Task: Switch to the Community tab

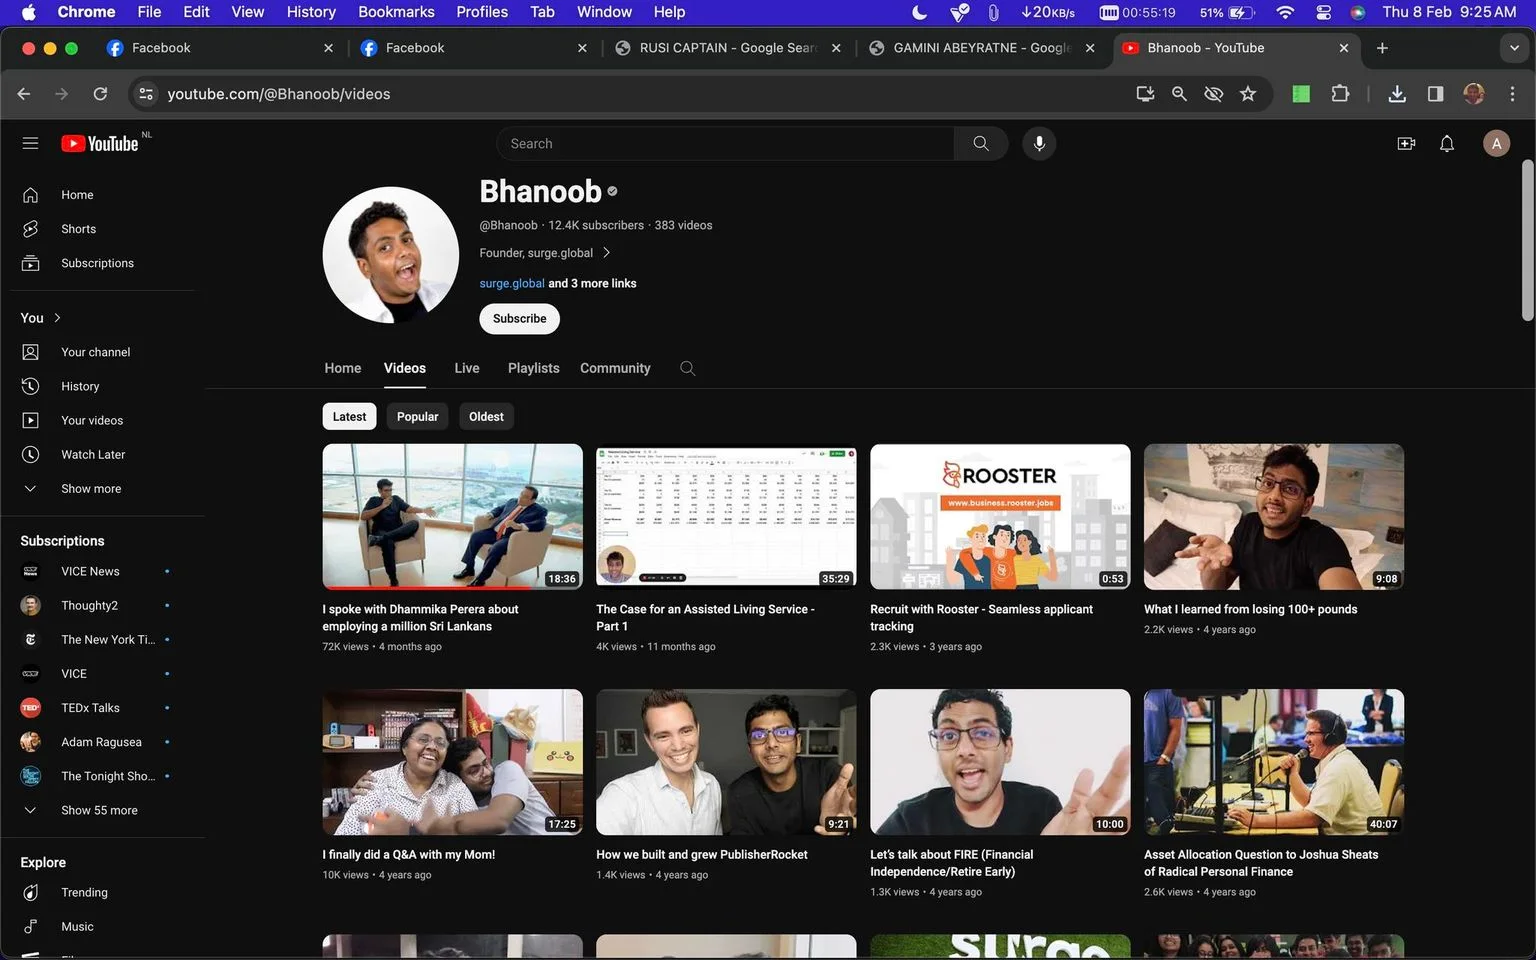Action: 615,368
